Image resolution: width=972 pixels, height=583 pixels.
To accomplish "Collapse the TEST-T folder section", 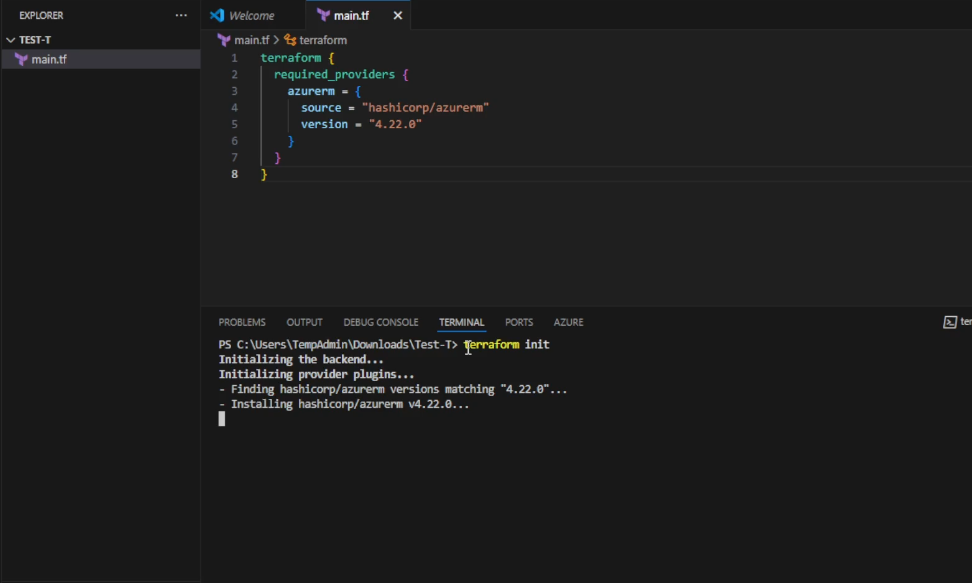I will click(29, 40).
